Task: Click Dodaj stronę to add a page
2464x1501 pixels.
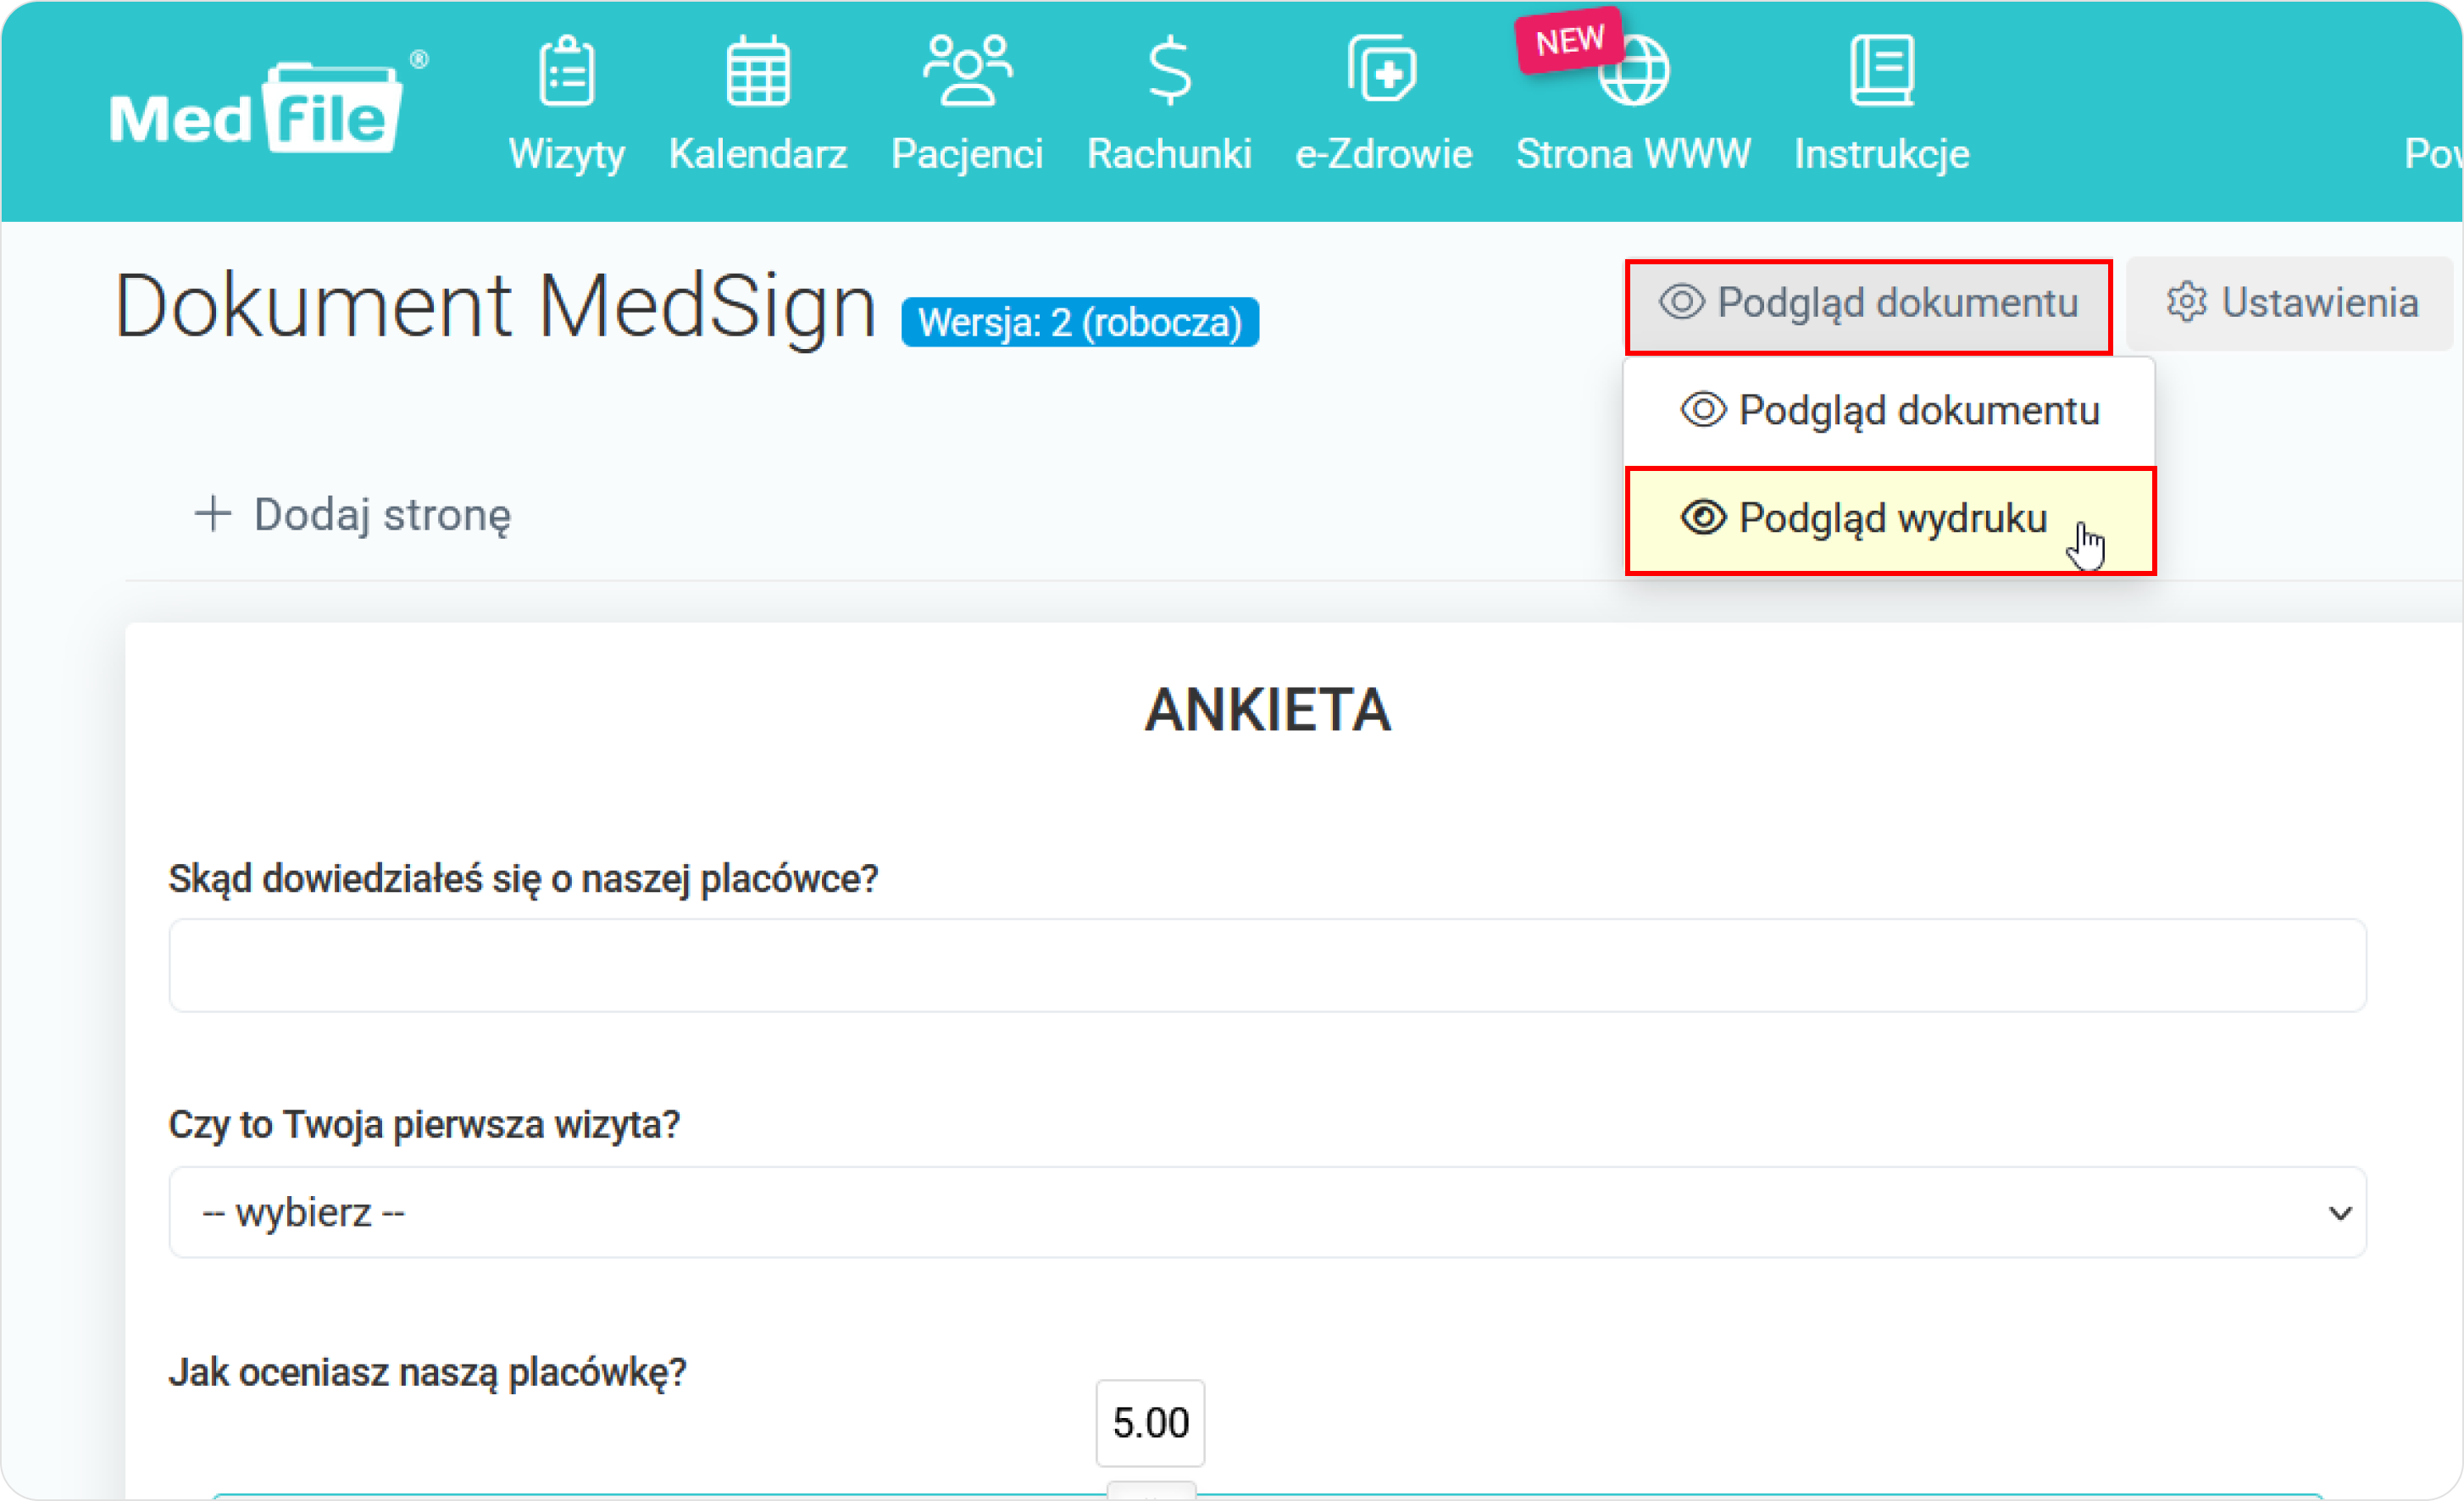Action: [351, 514]
